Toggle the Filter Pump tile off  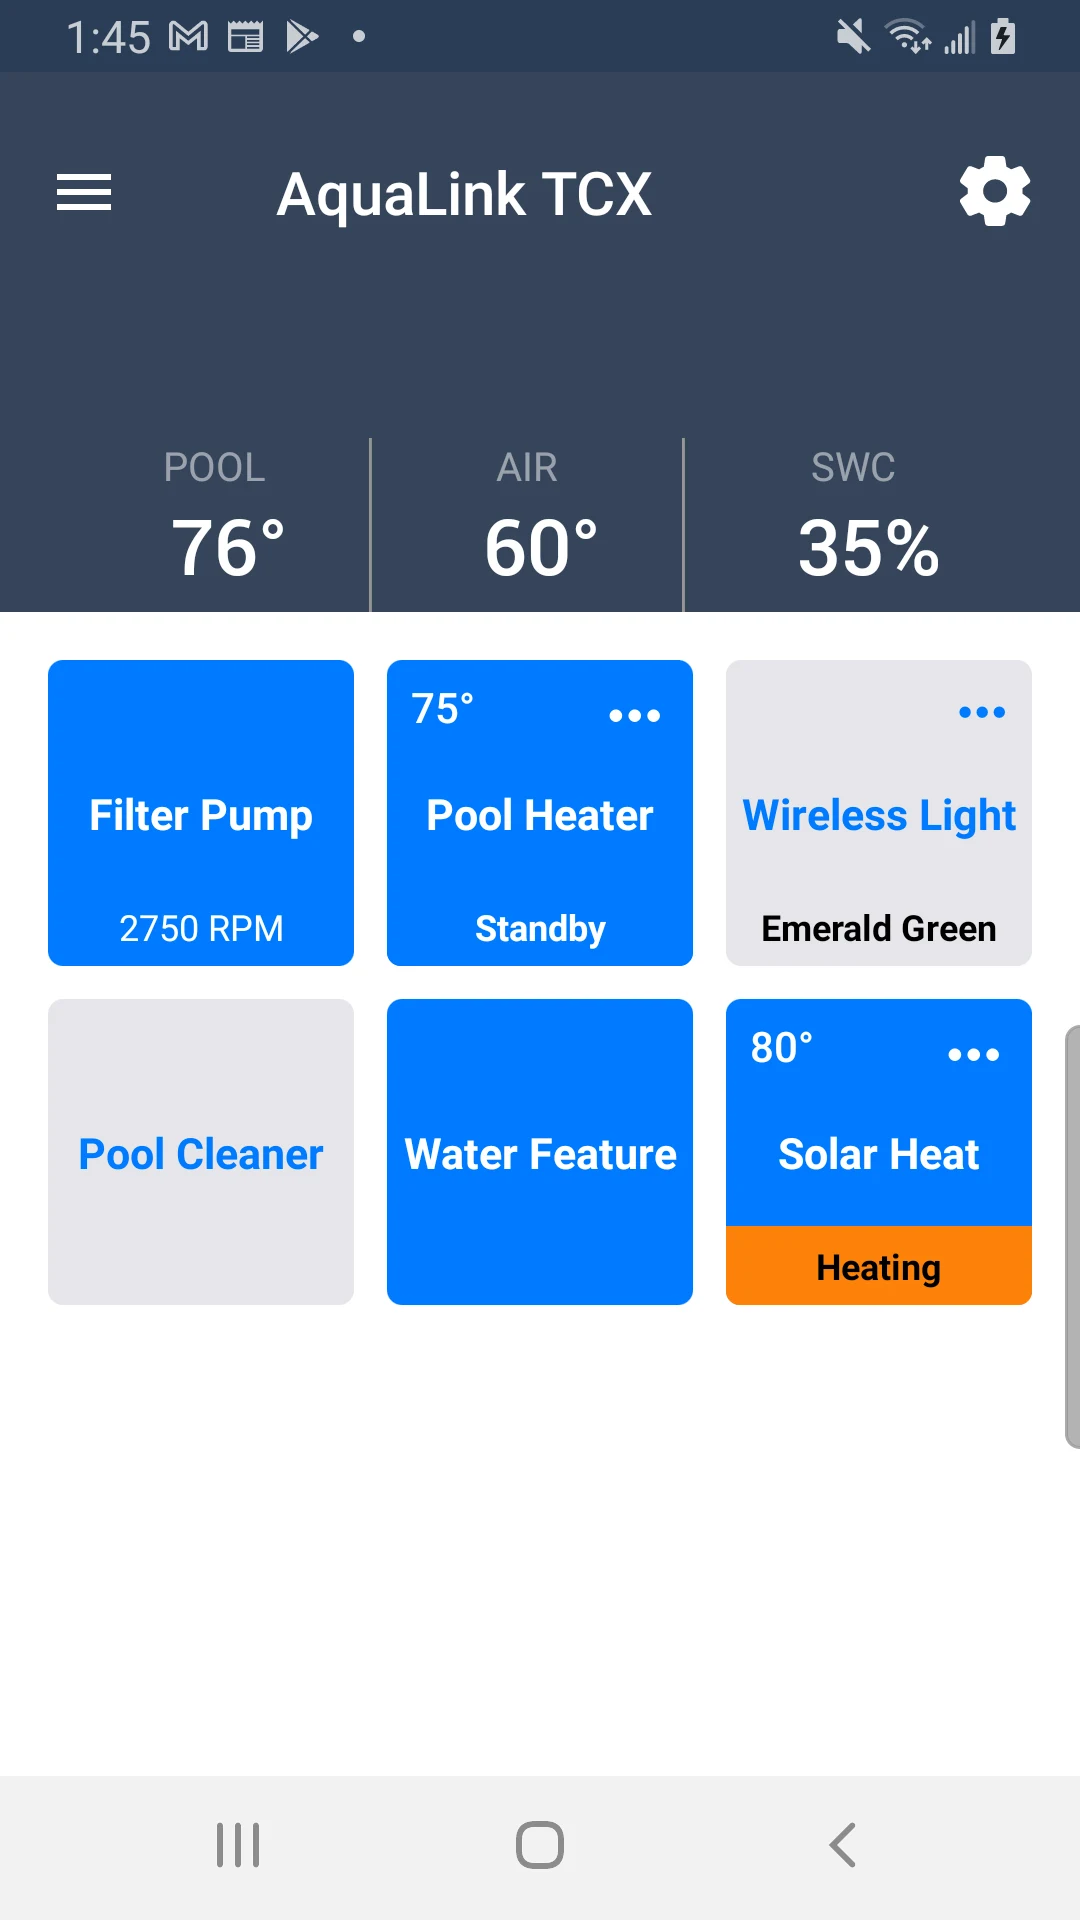point(201,813)
